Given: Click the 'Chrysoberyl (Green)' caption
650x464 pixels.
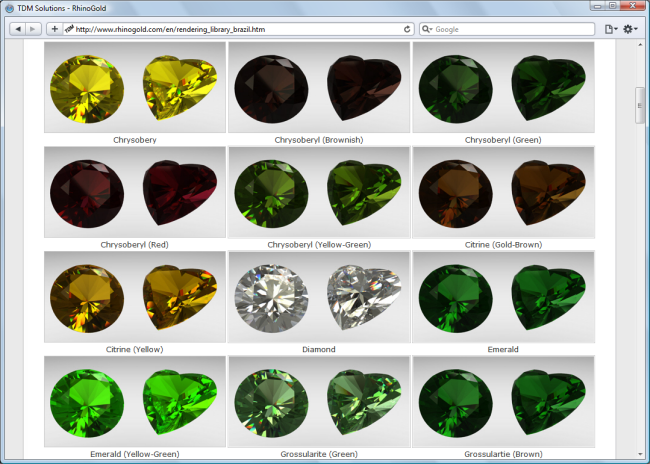Looking at the screenshot, I should (503, 140).
